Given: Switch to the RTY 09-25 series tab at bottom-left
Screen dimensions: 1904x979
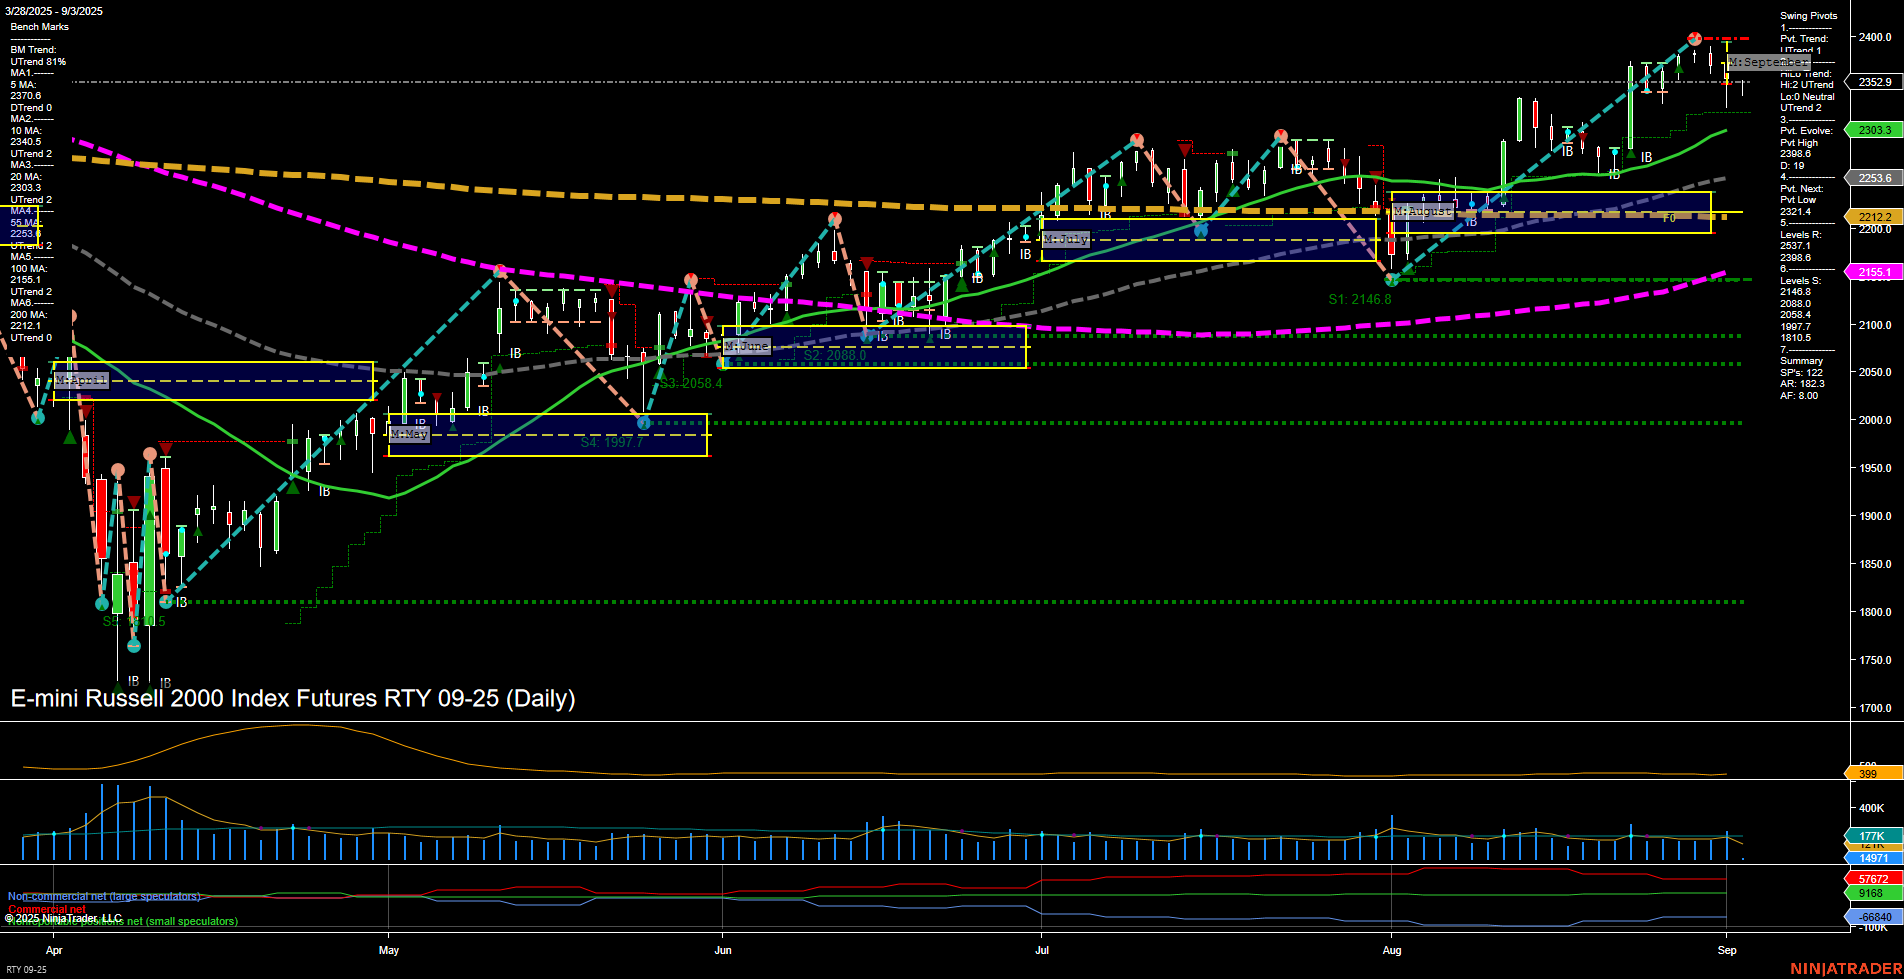Looking at the screenshot, I should click(25, 968).
